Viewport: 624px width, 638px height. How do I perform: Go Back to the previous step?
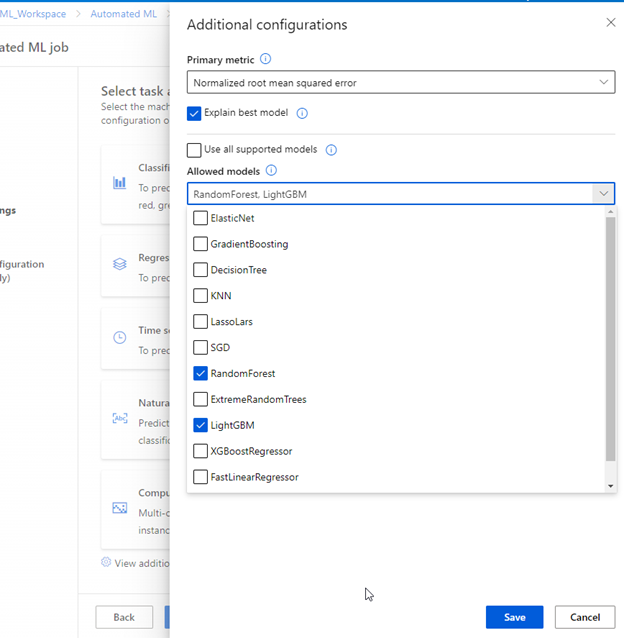pos(124,617)
